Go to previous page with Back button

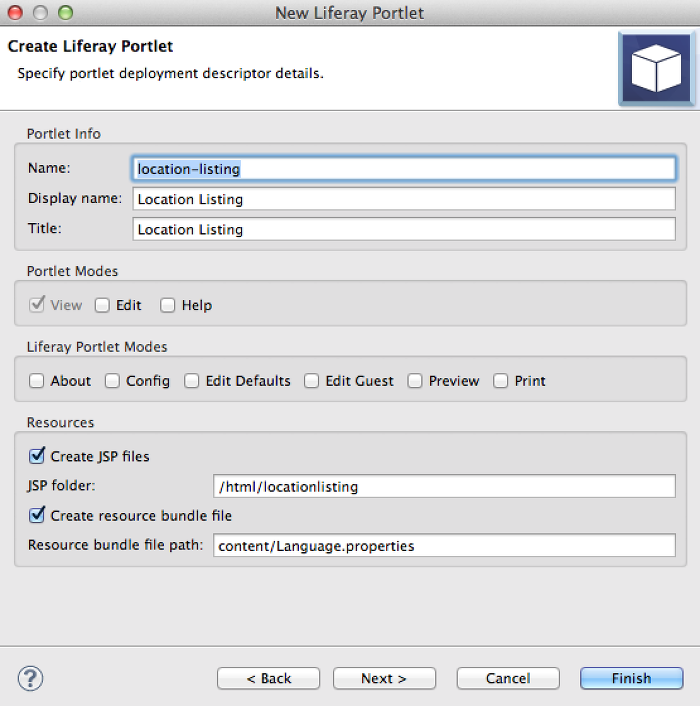point(269,678)
